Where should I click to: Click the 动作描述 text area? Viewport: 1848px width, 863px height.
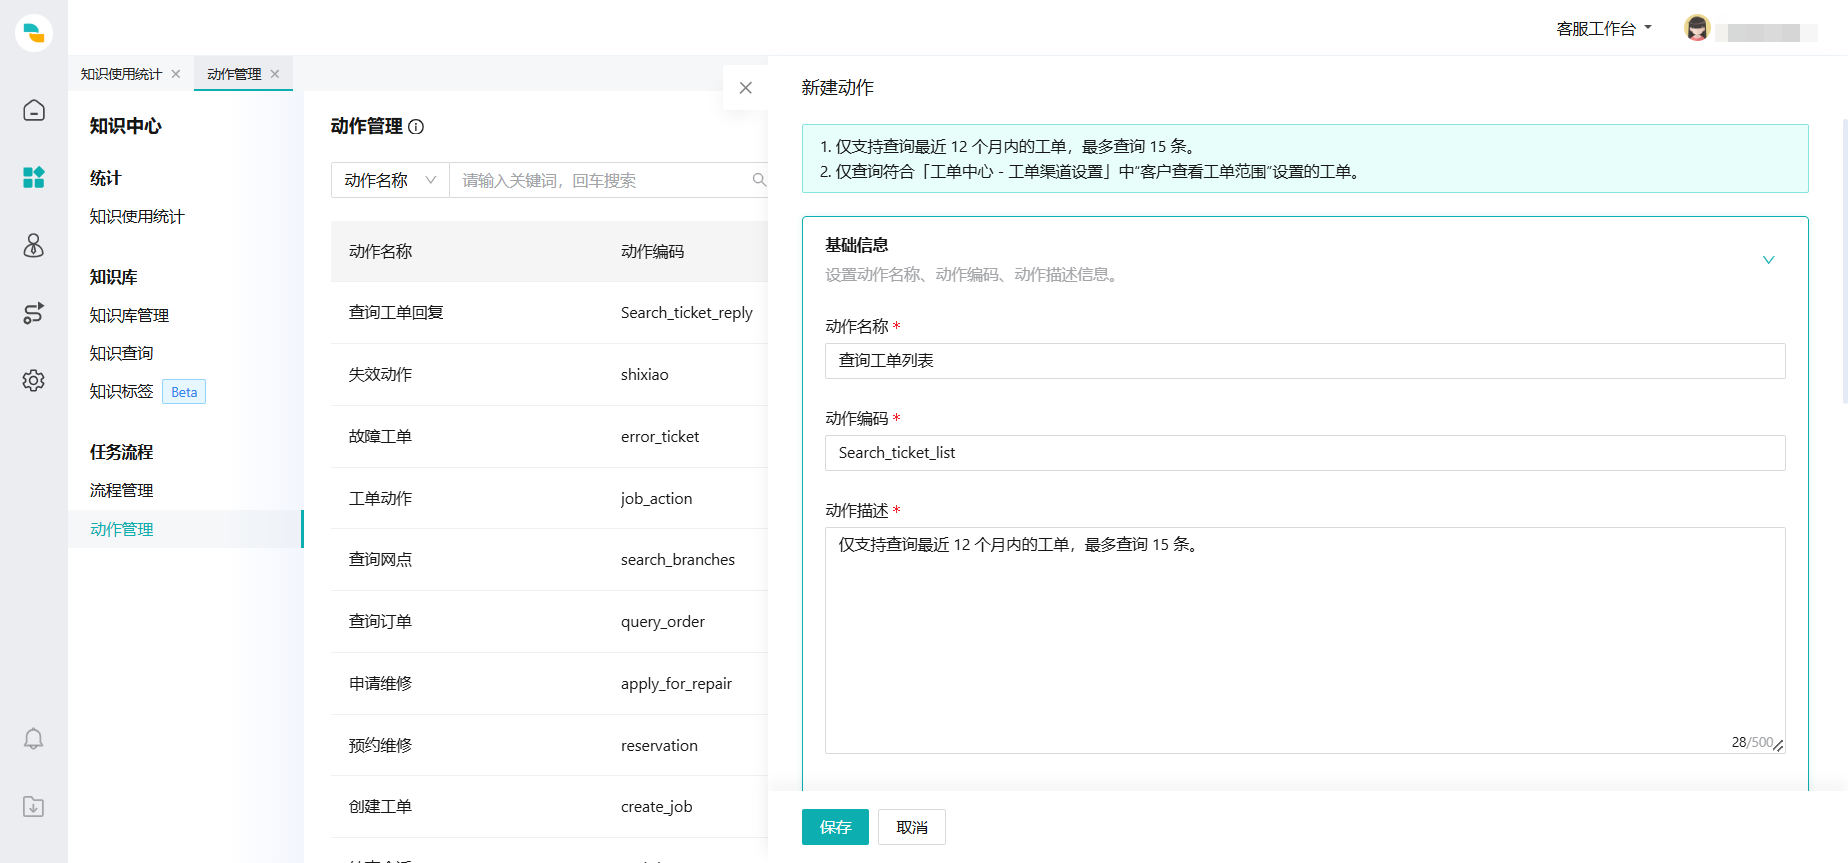[x=1304, y=640]
